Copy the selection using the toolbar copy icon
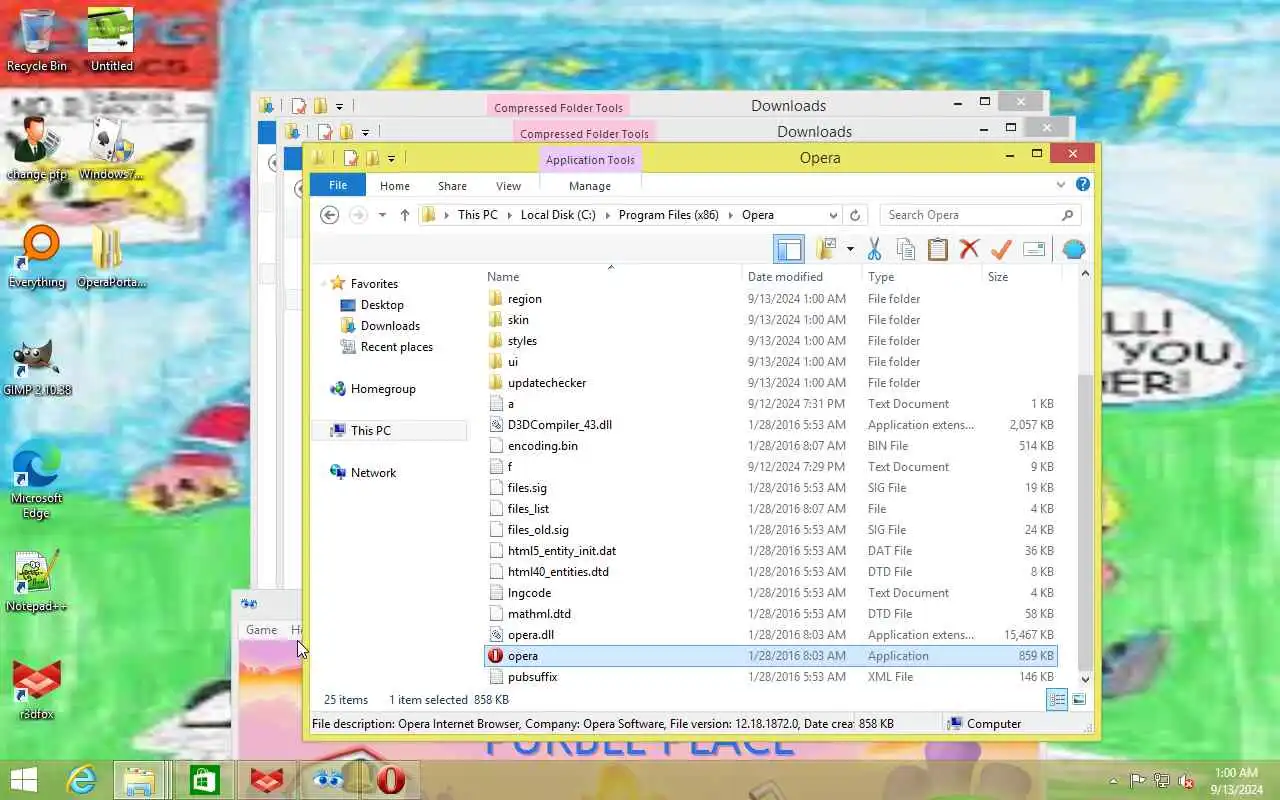 tap(906, 249)
